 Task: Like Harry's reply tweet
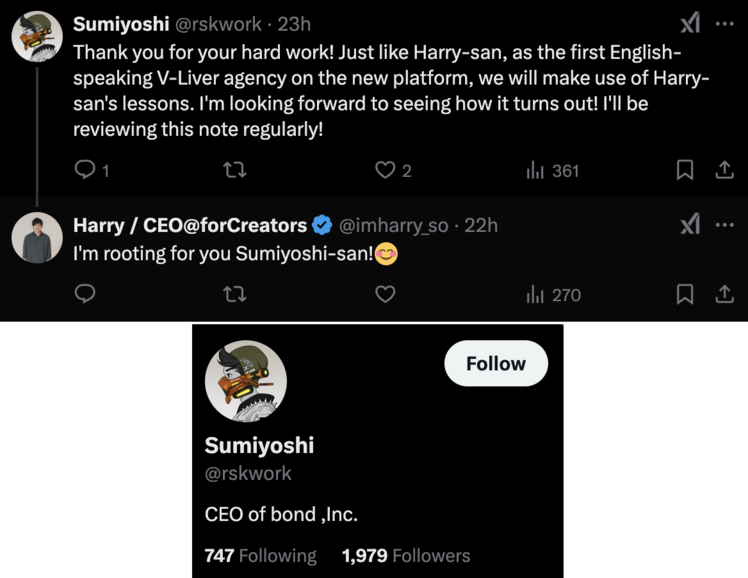pos(385,294)
